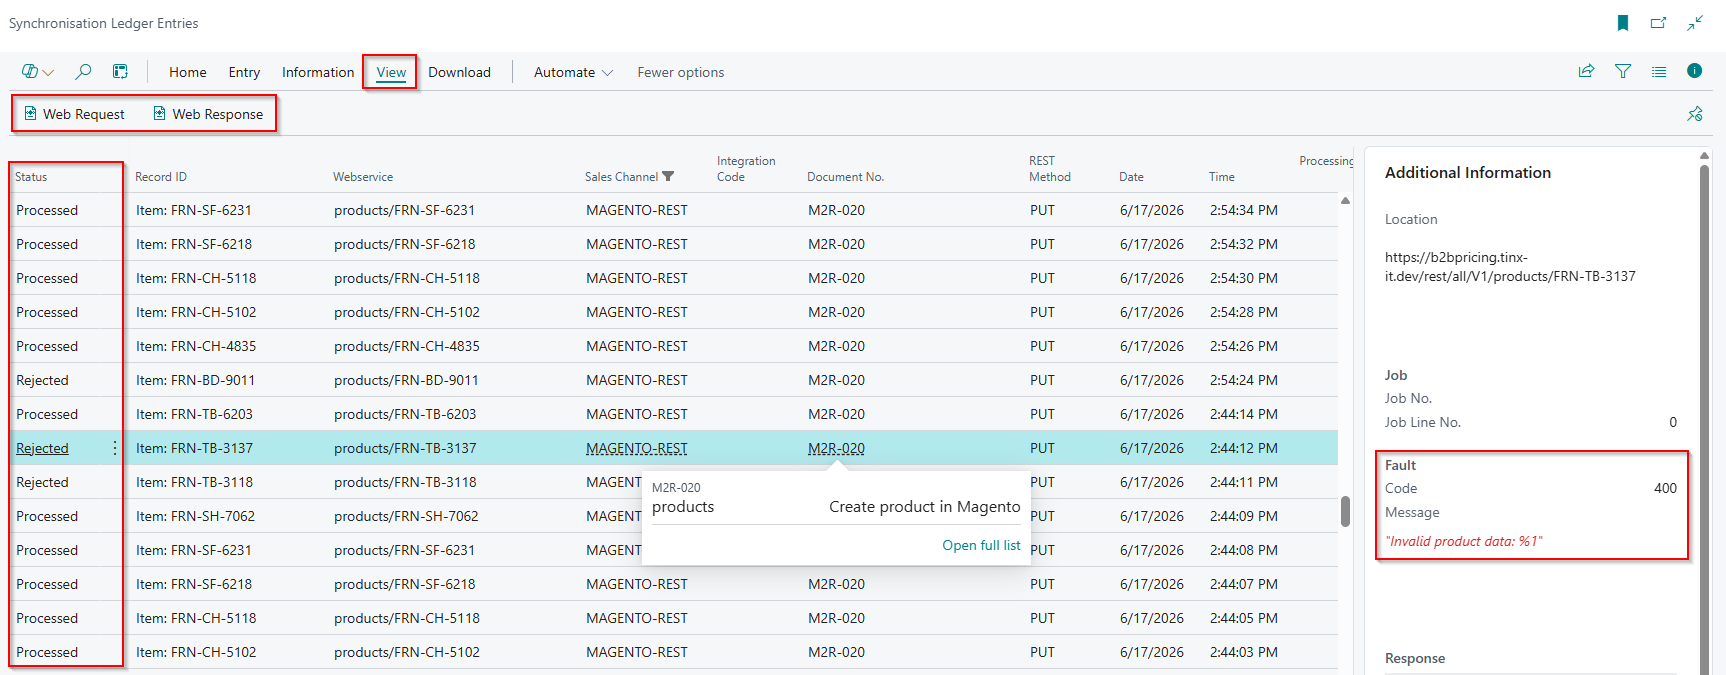Screen dimensions: 1726x675
Task: Click the pin action bar icon
Action: point(1695,114)
